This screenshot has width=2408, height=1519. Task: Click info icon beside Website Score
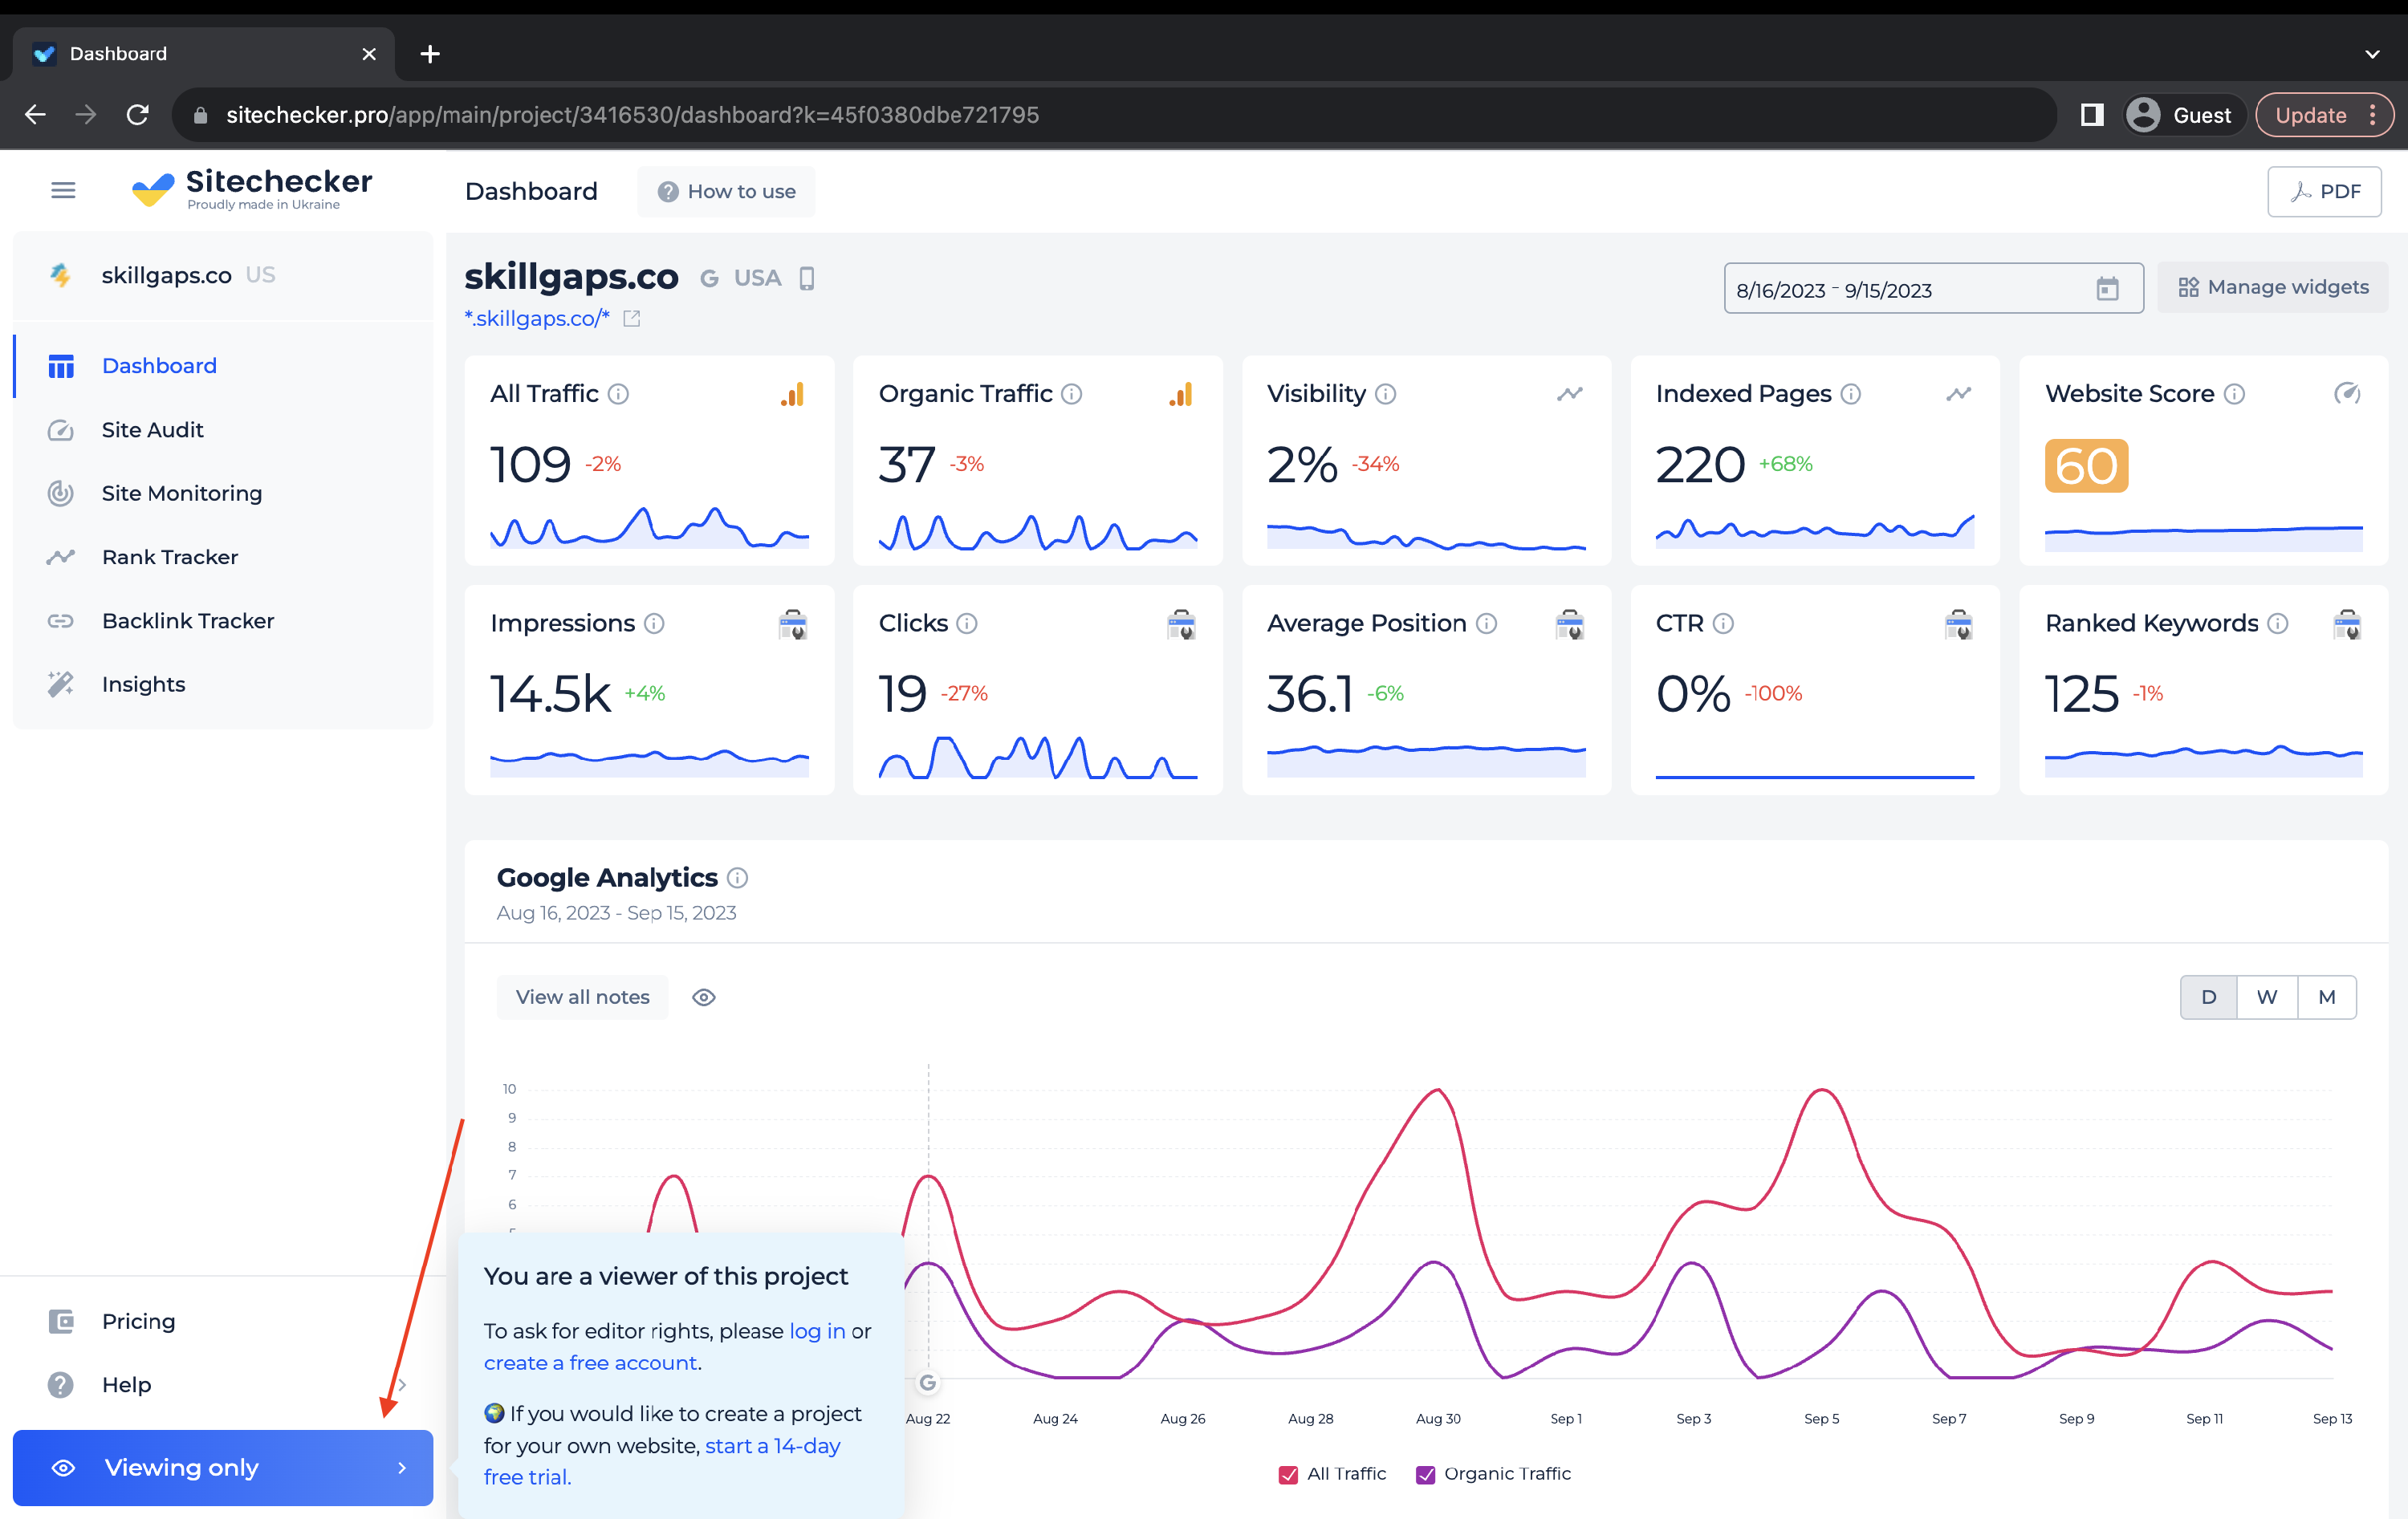point(2235,394)
